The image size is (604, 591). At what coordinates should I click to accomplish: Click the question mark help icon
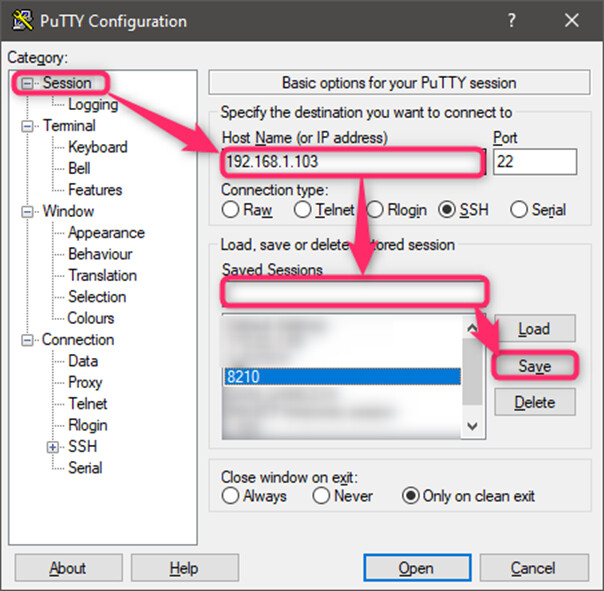point(511,20)
